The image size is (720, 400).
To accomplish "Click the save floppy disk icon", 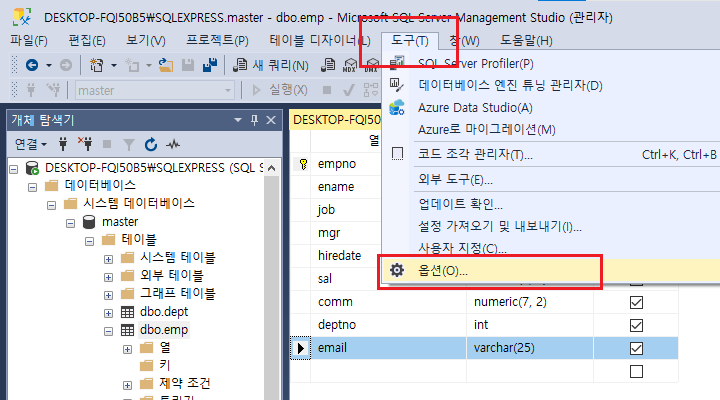I will click(x=188, y=65).
